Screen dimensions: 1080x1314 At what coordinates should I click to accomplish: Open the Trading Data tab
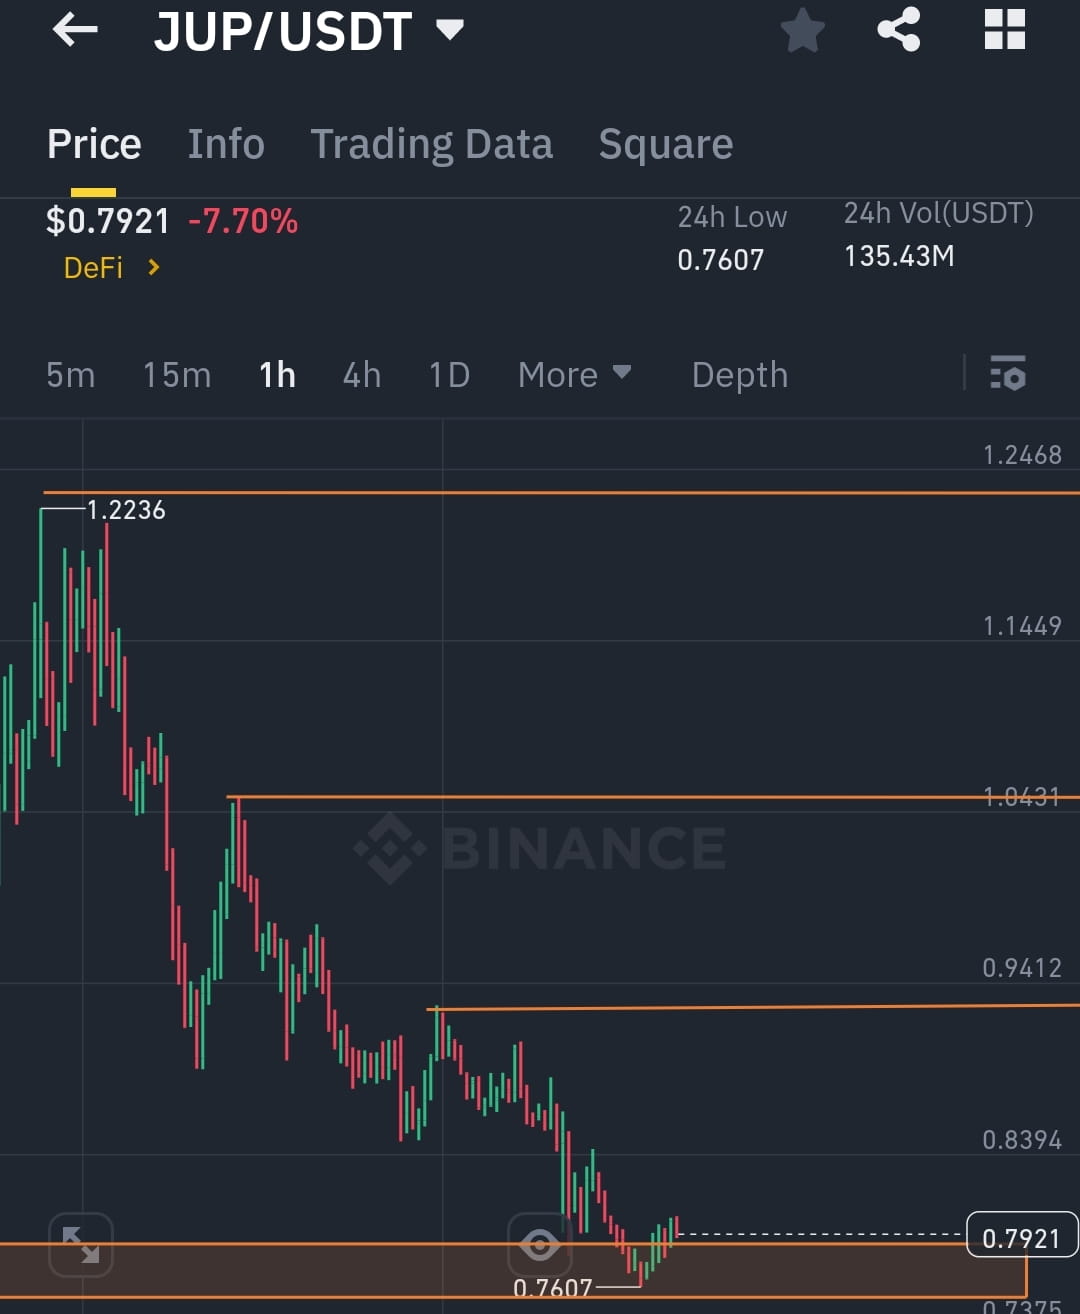pyautogui.click(x=432, y=144)
